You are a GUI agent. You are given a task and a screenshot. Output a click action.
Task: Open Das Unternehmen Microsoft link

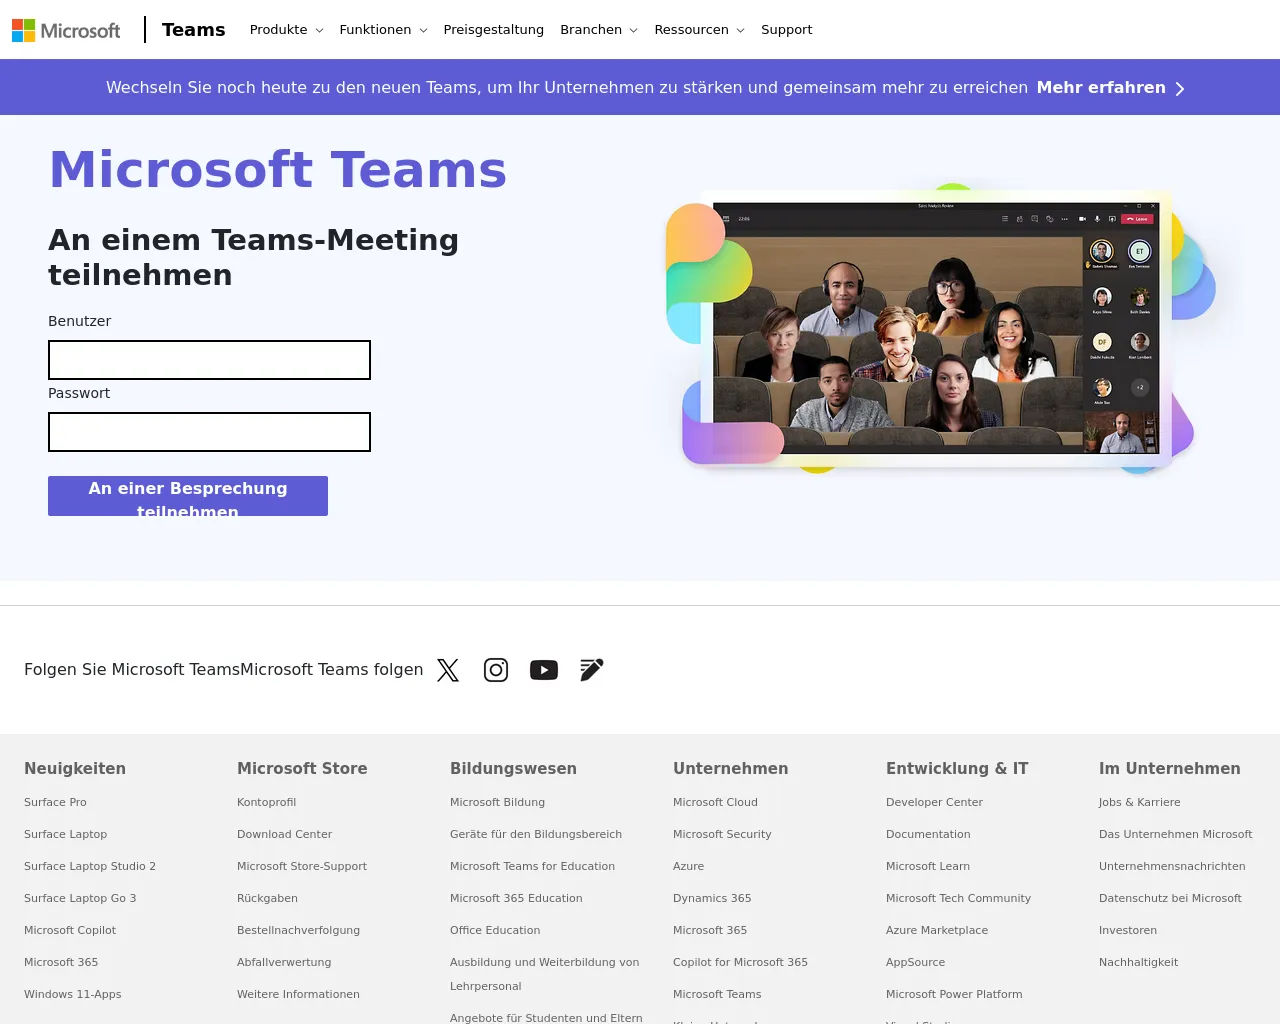[x=1176, y=834]
